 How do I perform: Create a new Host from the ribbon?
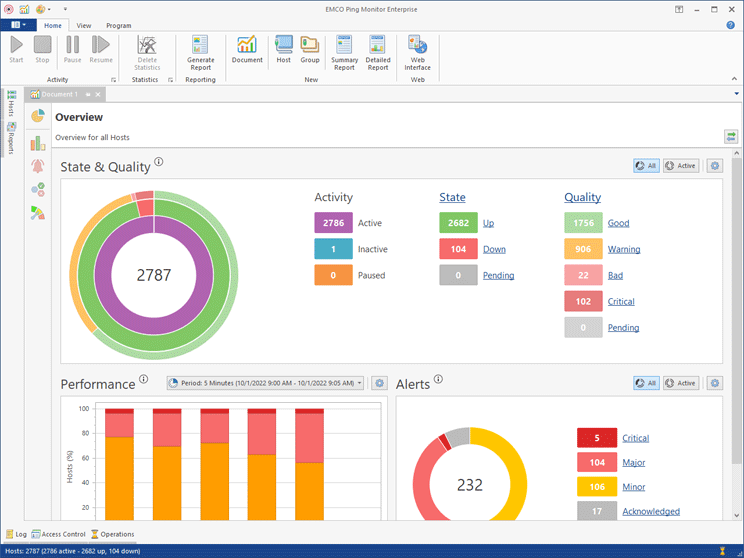283,48
